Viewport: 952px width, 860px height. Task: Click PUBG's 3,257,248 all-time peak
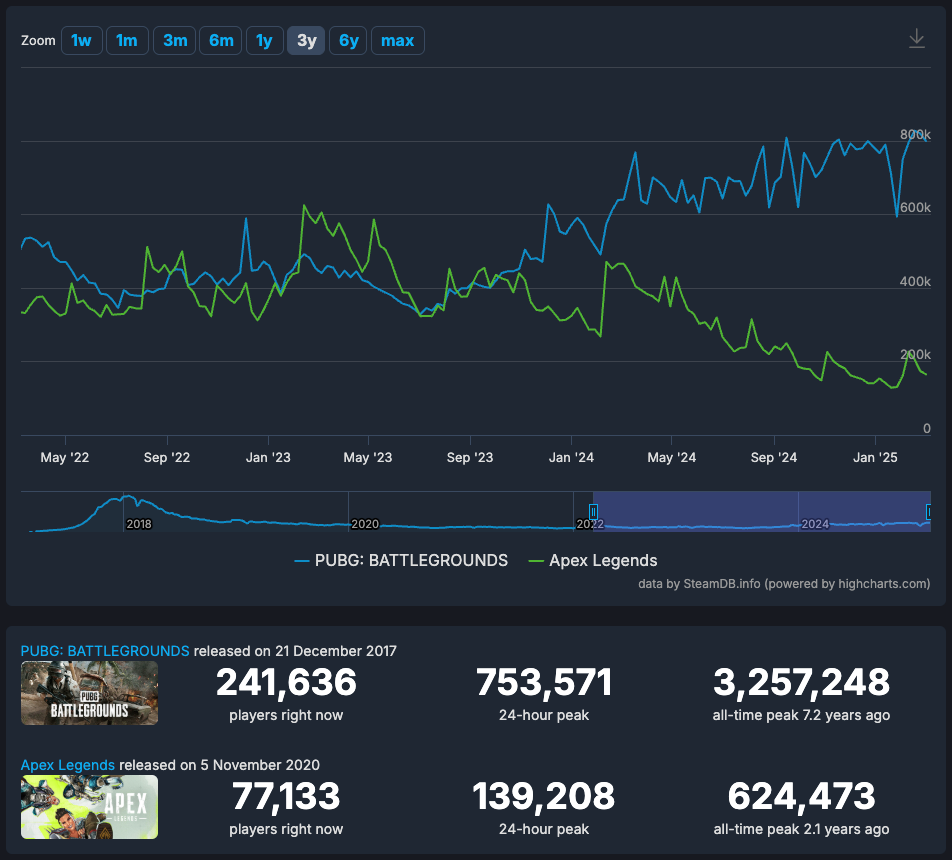[x=801, y=682]
